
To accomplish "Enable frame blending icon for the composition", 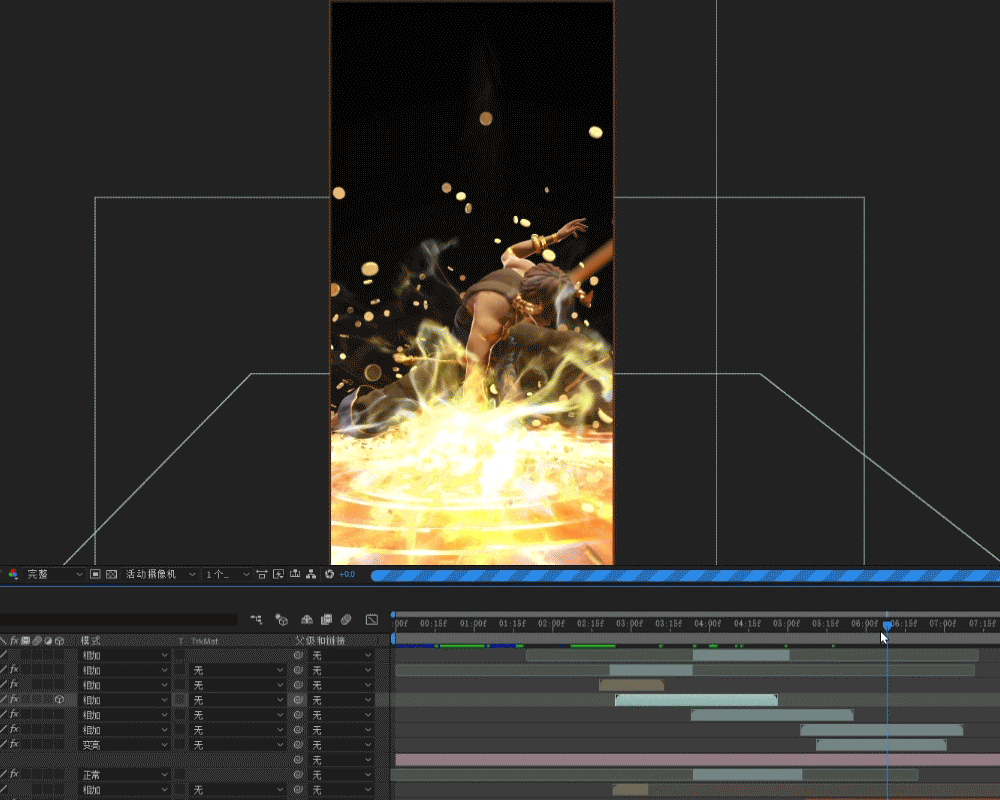I will pyautogui.click(x=327, y=619).
